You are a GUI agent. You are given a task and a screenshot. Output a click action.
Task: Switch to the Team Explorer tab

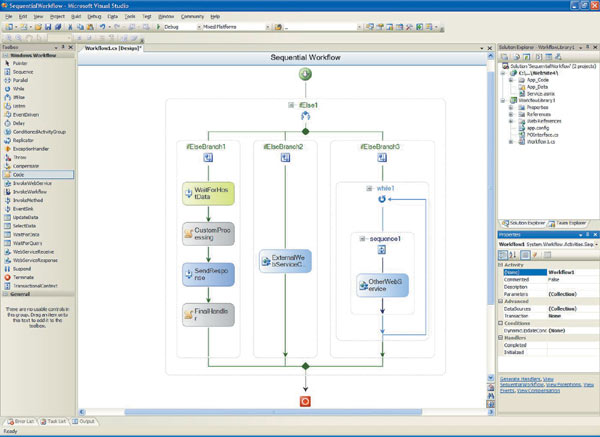pyautogui.click(x=567, y=223)
